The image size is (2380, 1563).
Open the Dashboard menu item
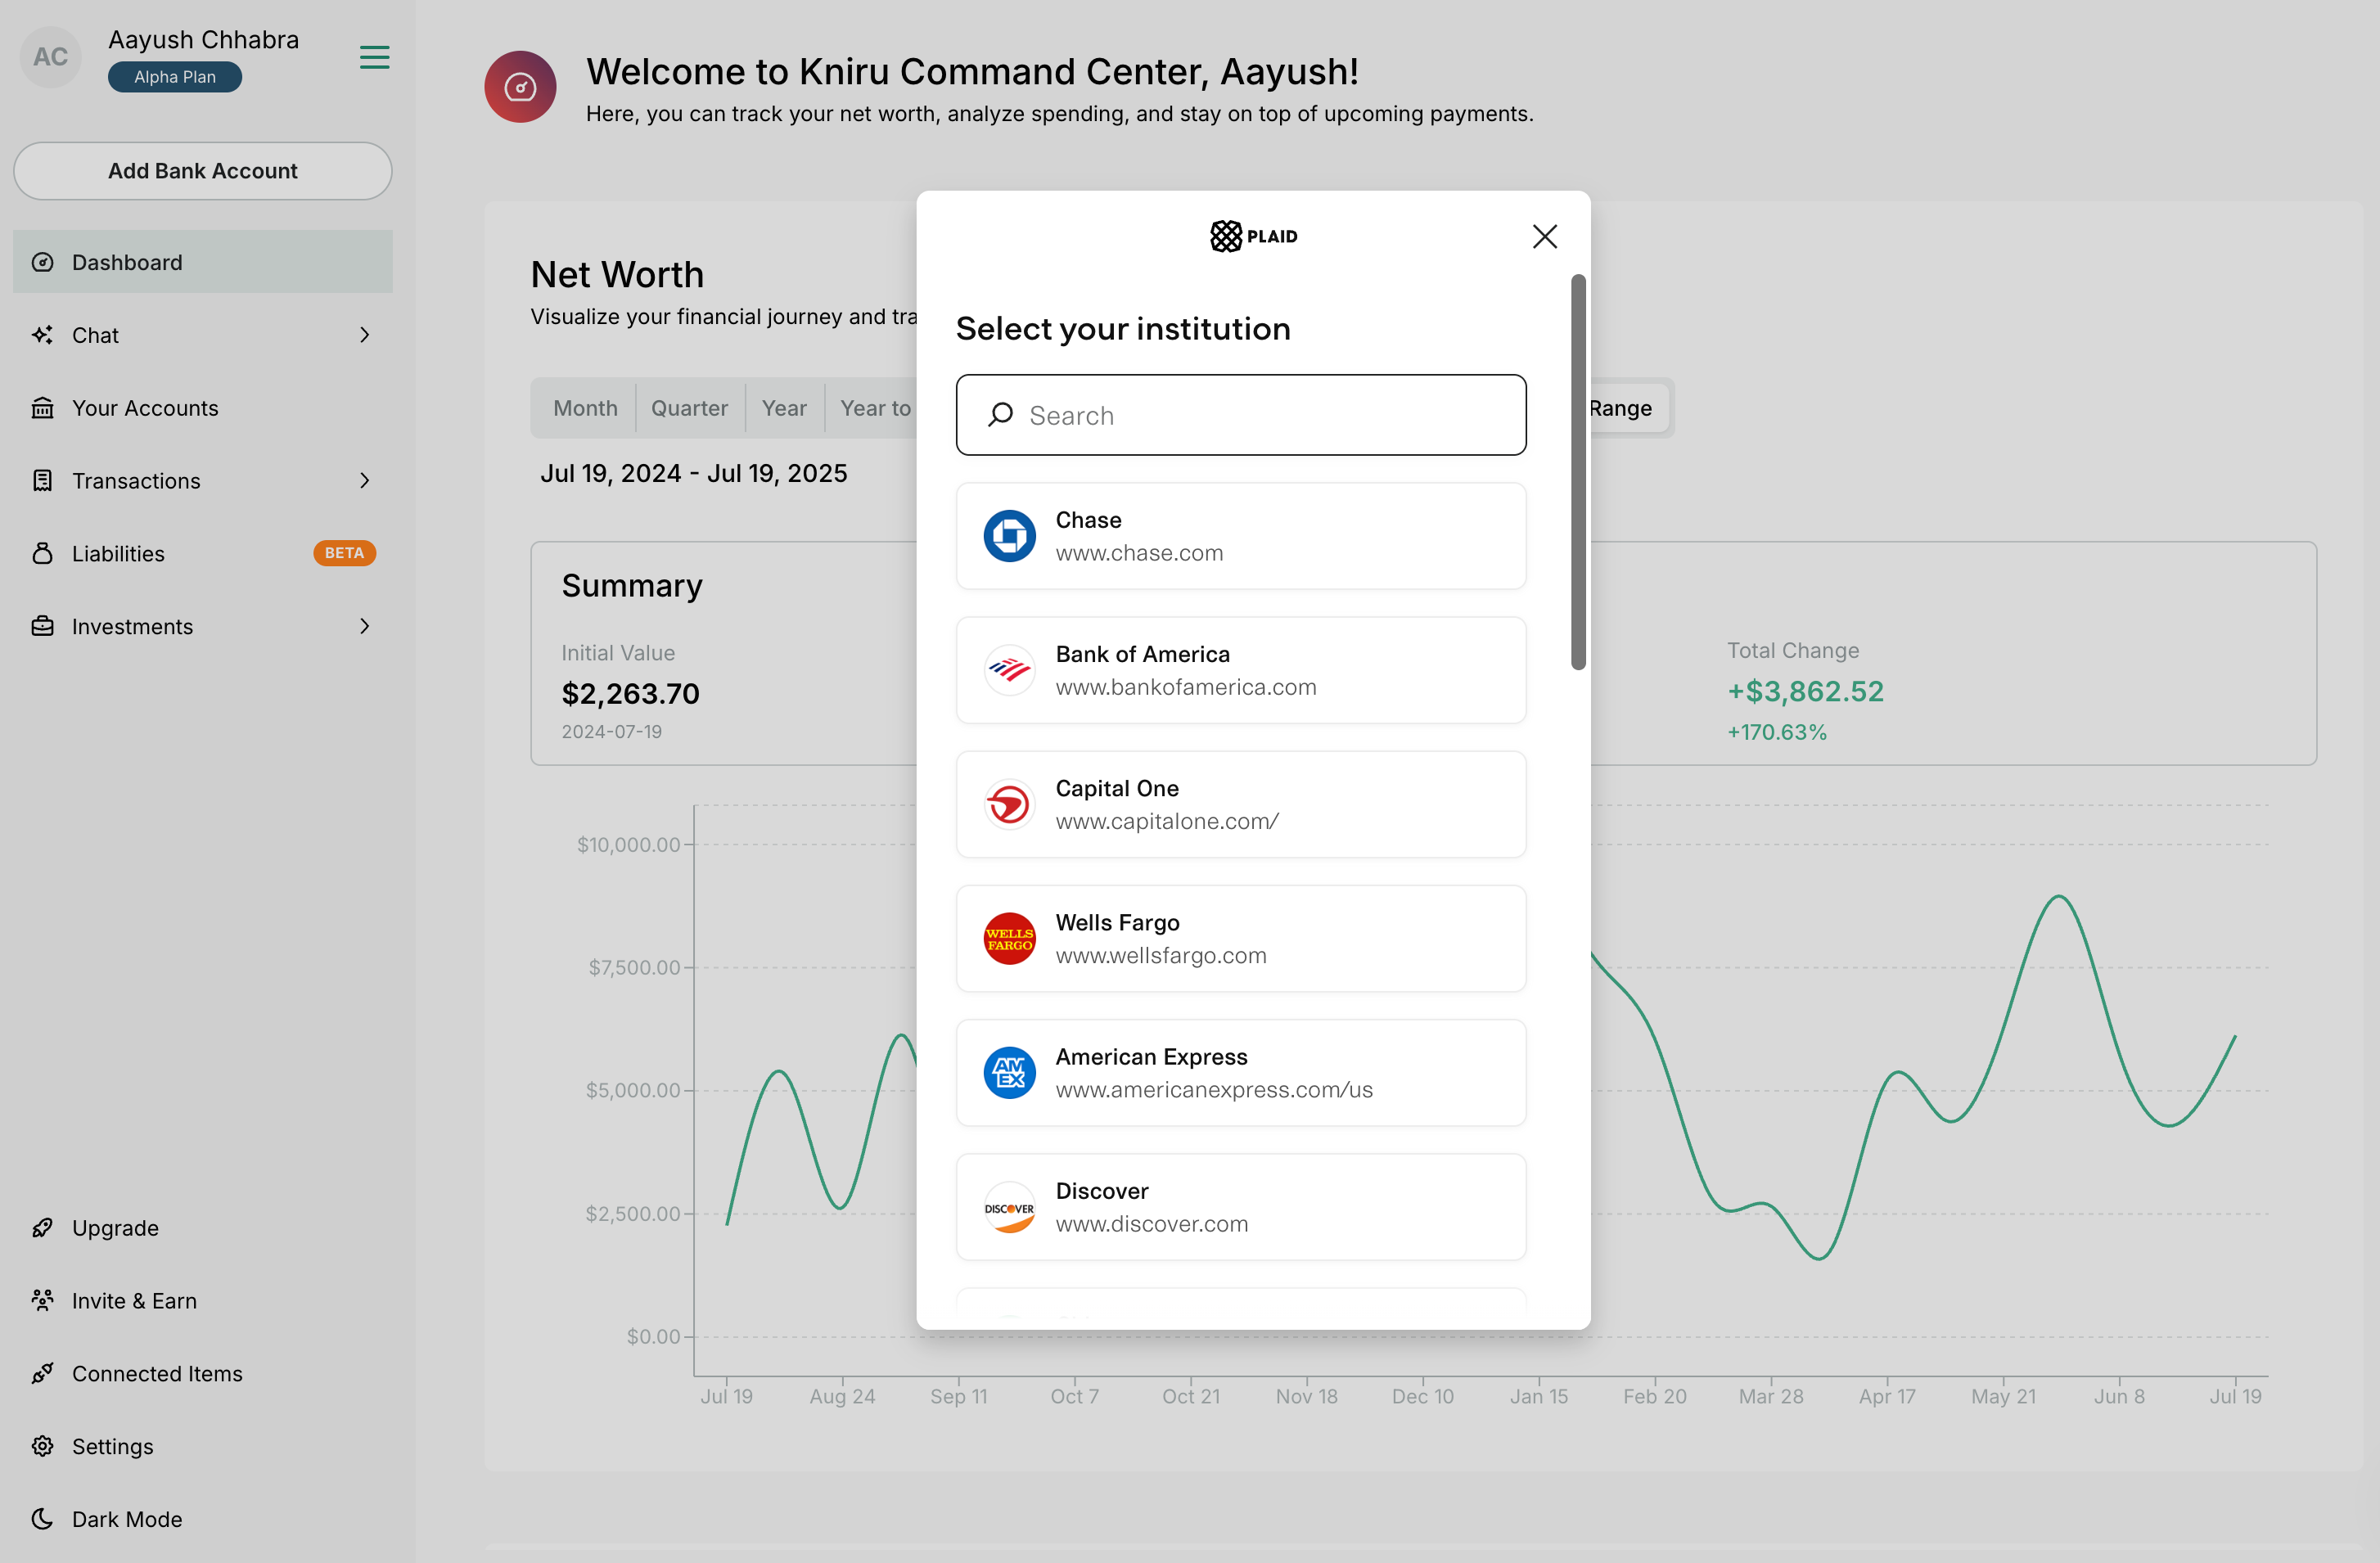tap(203, 262)
